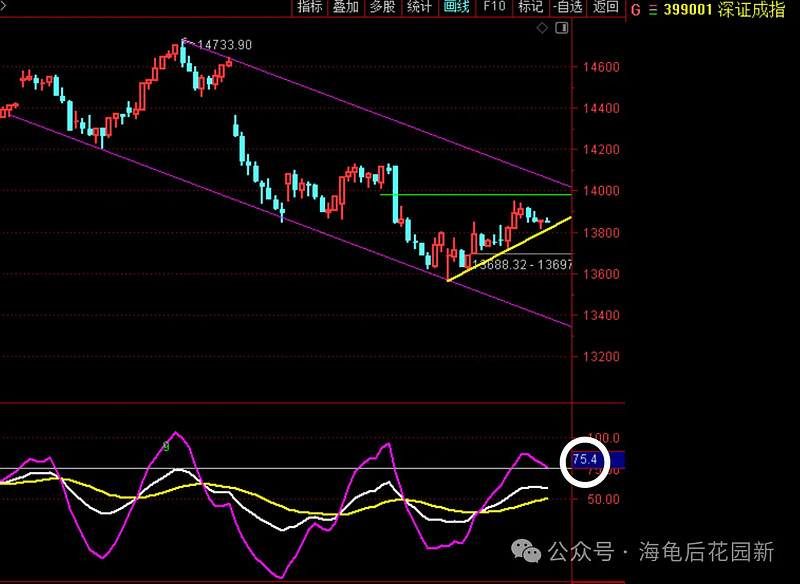Toggle the side panel icon

[x=562, y=28]
